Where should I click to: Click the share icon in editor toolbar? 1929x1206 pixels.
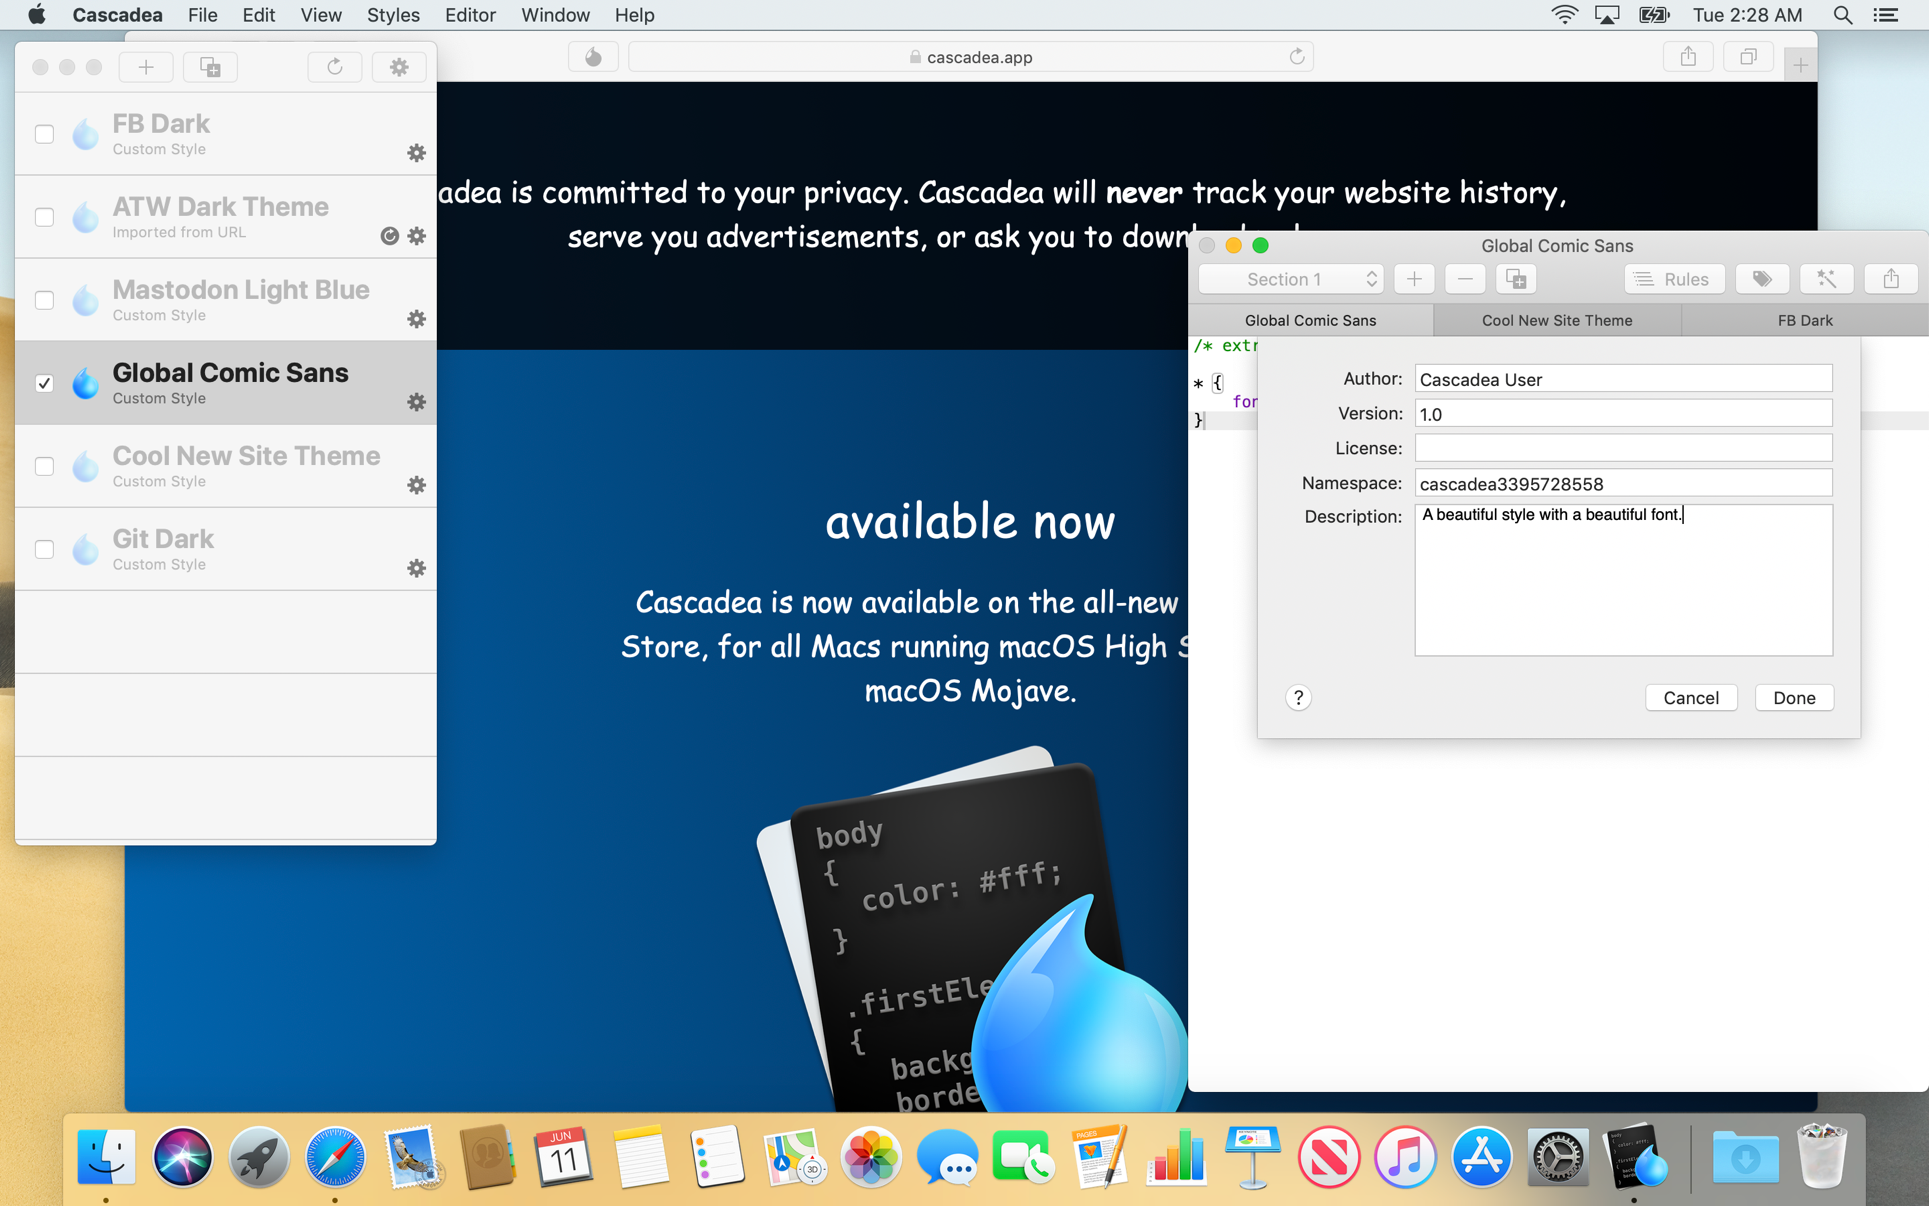[x=1890, y=279]
